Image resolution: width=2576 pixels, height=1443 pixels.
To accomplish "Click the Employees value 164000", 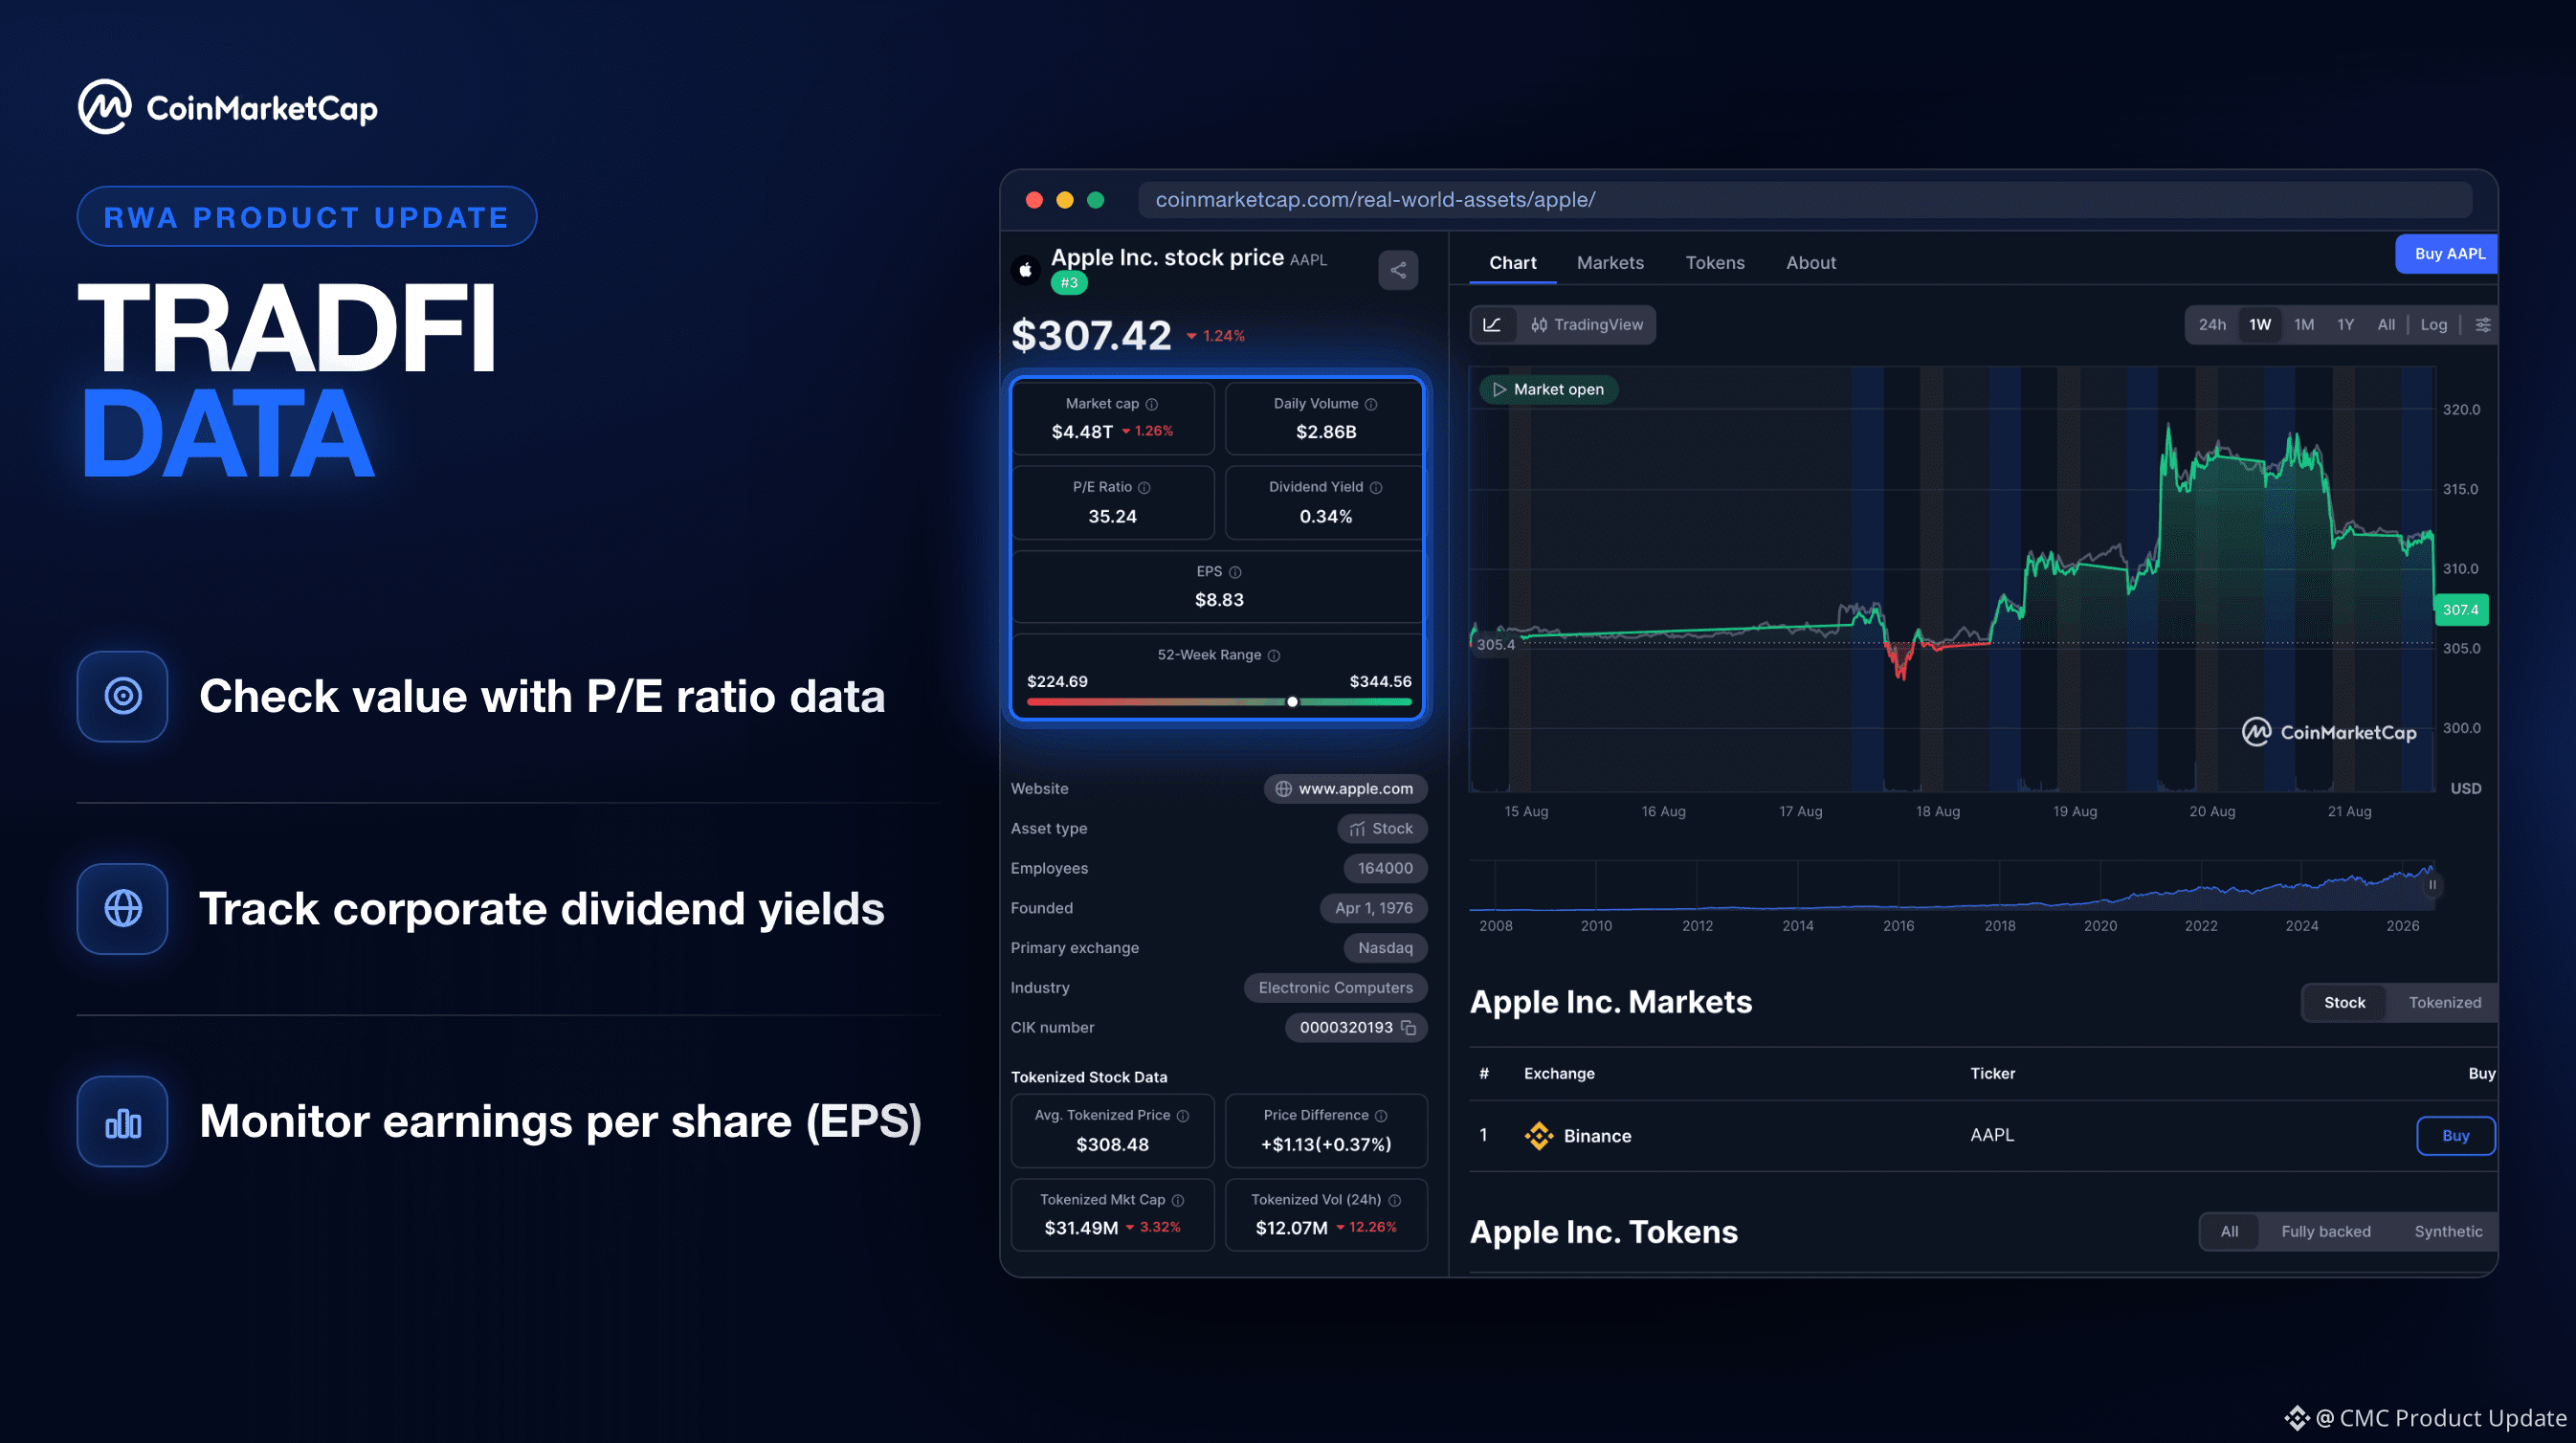I will tap(1385, 869).
